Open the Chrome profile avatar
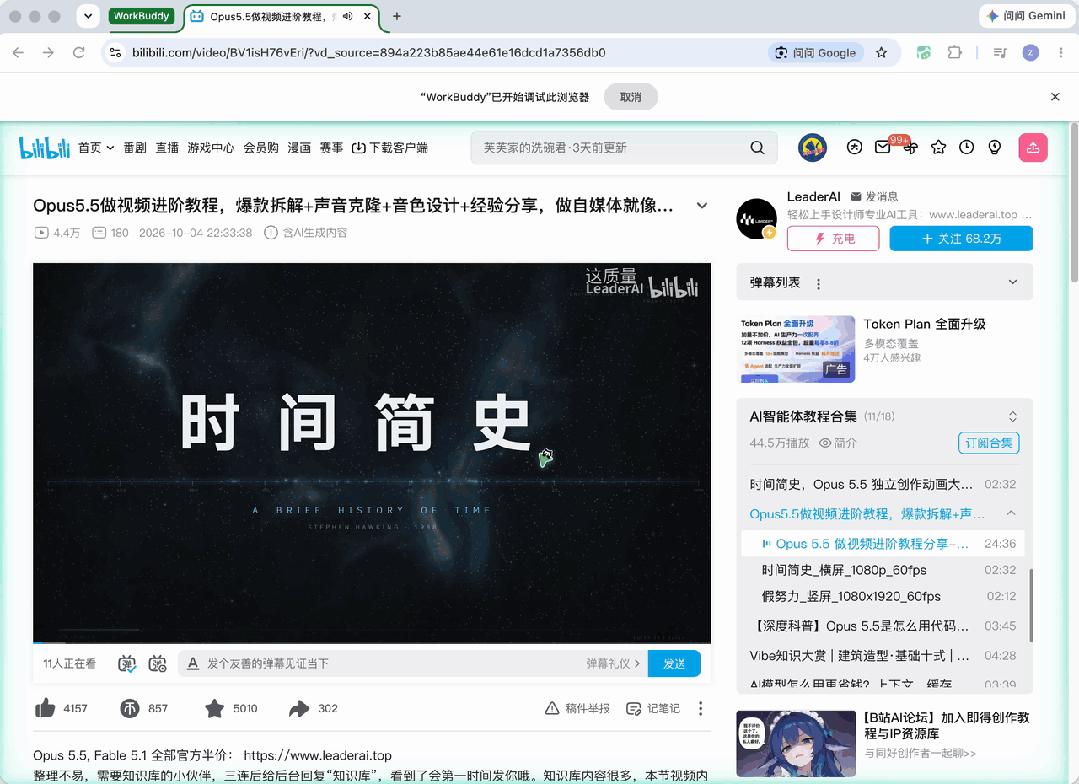Viewport: 1079px width, 784px height. [1030, 52]
